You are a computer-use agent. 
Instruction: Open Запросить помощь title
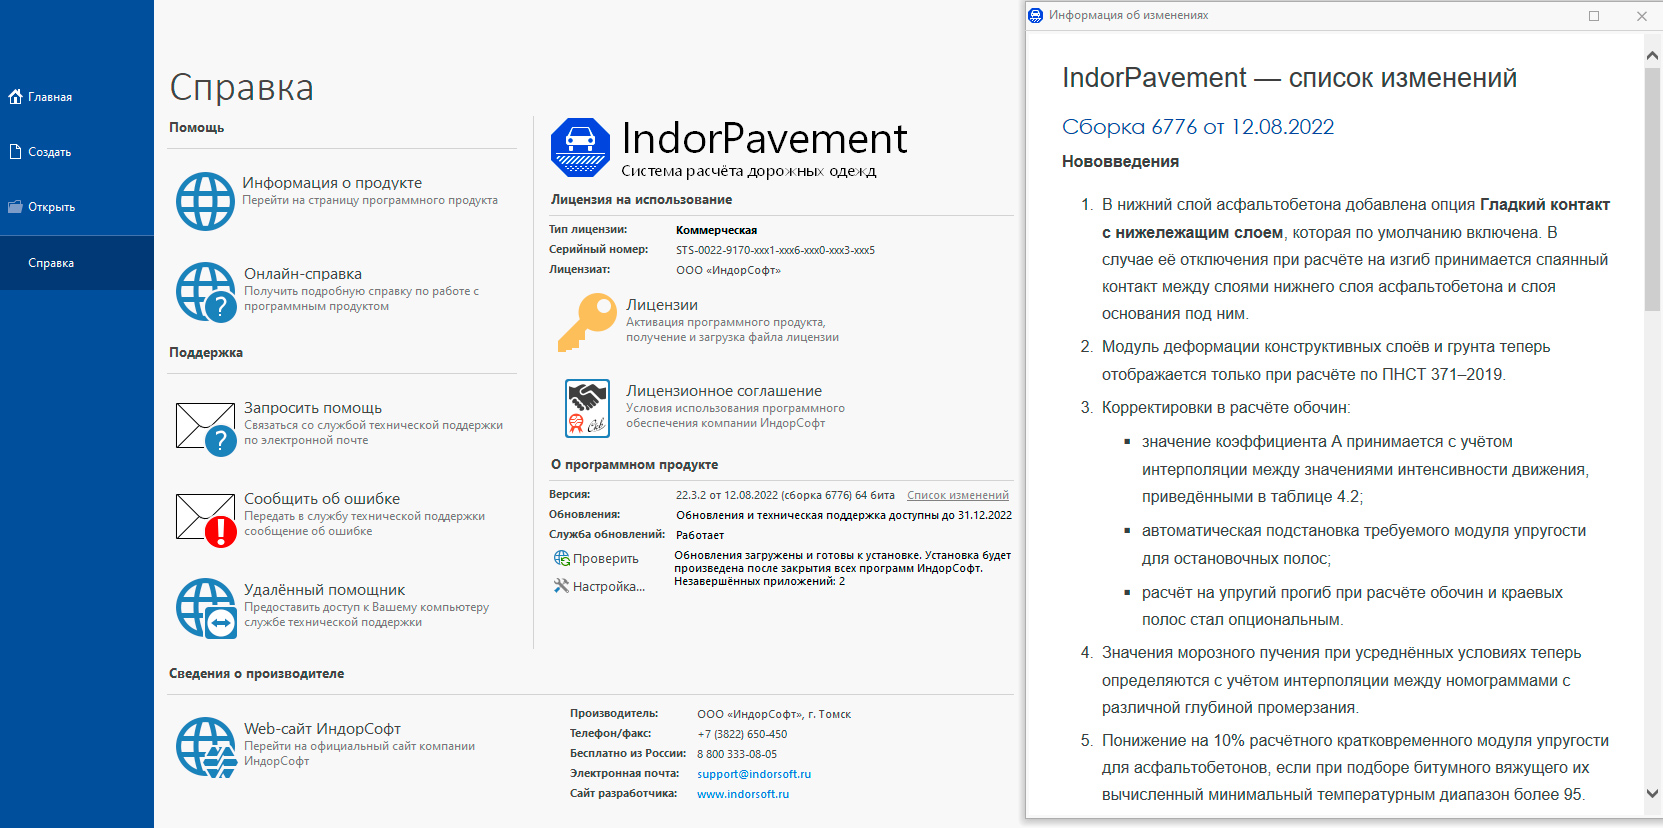point(313,408)
